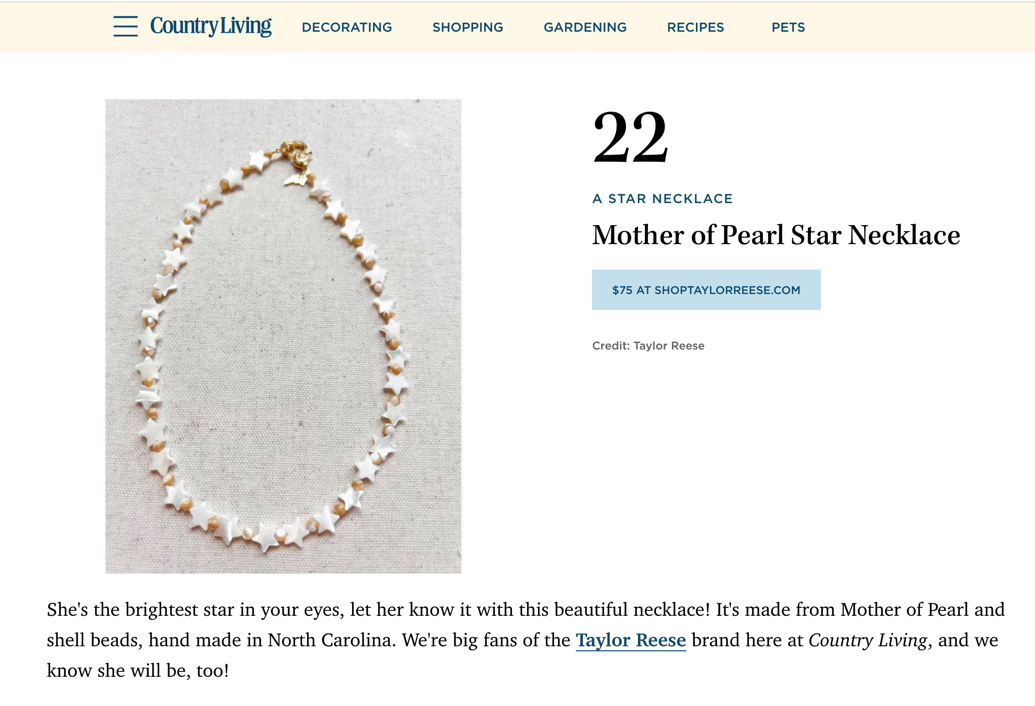1035x706 pixels.
Task: Open the star necklace product photo
Action: pyautogui.click(x=283, y=336)
